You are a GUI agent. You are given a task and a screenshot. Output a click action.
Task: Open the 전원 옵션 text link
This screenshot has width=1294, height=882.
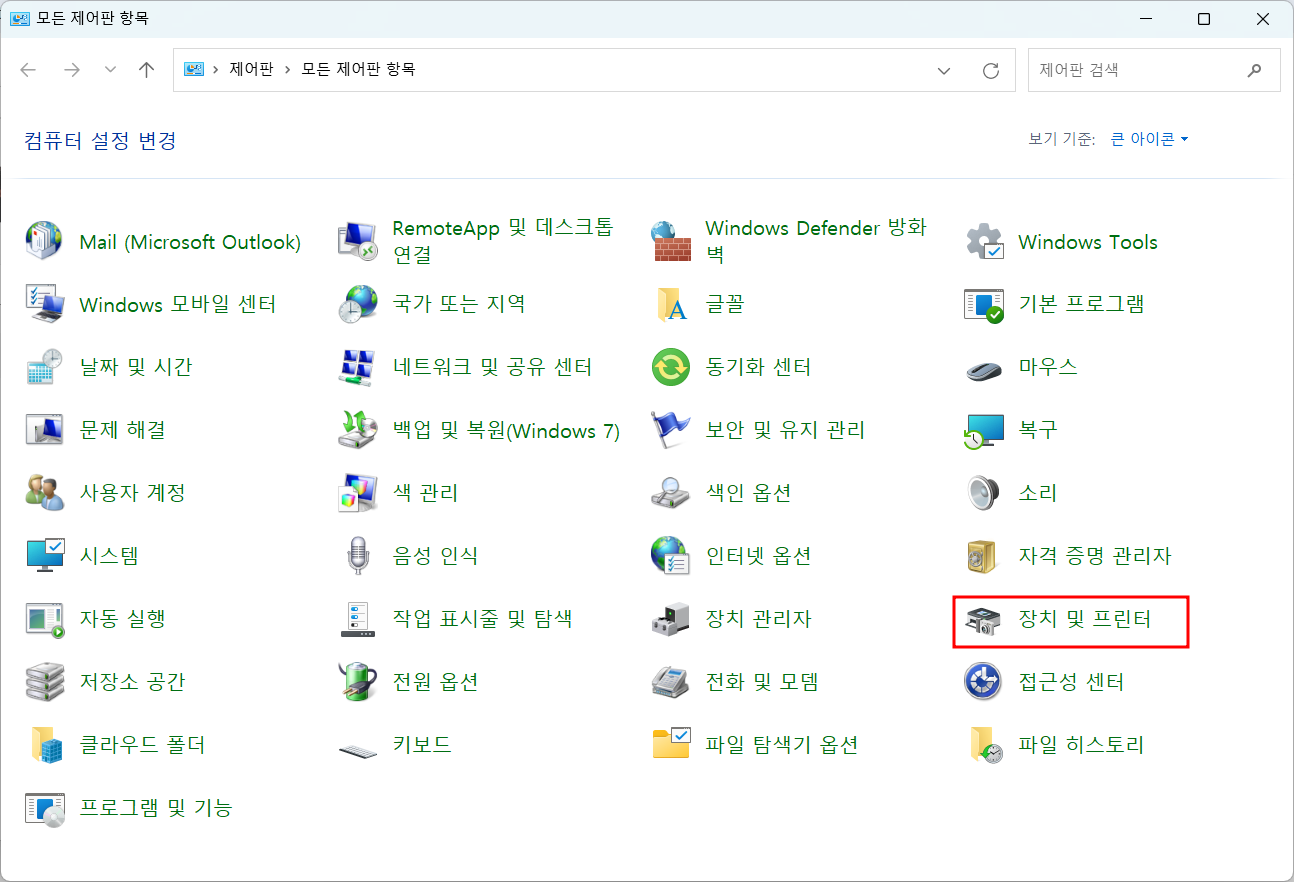[436, 682]
